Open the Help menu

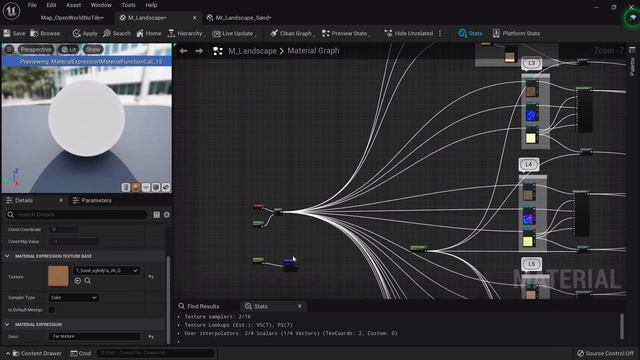pos(151,5)
